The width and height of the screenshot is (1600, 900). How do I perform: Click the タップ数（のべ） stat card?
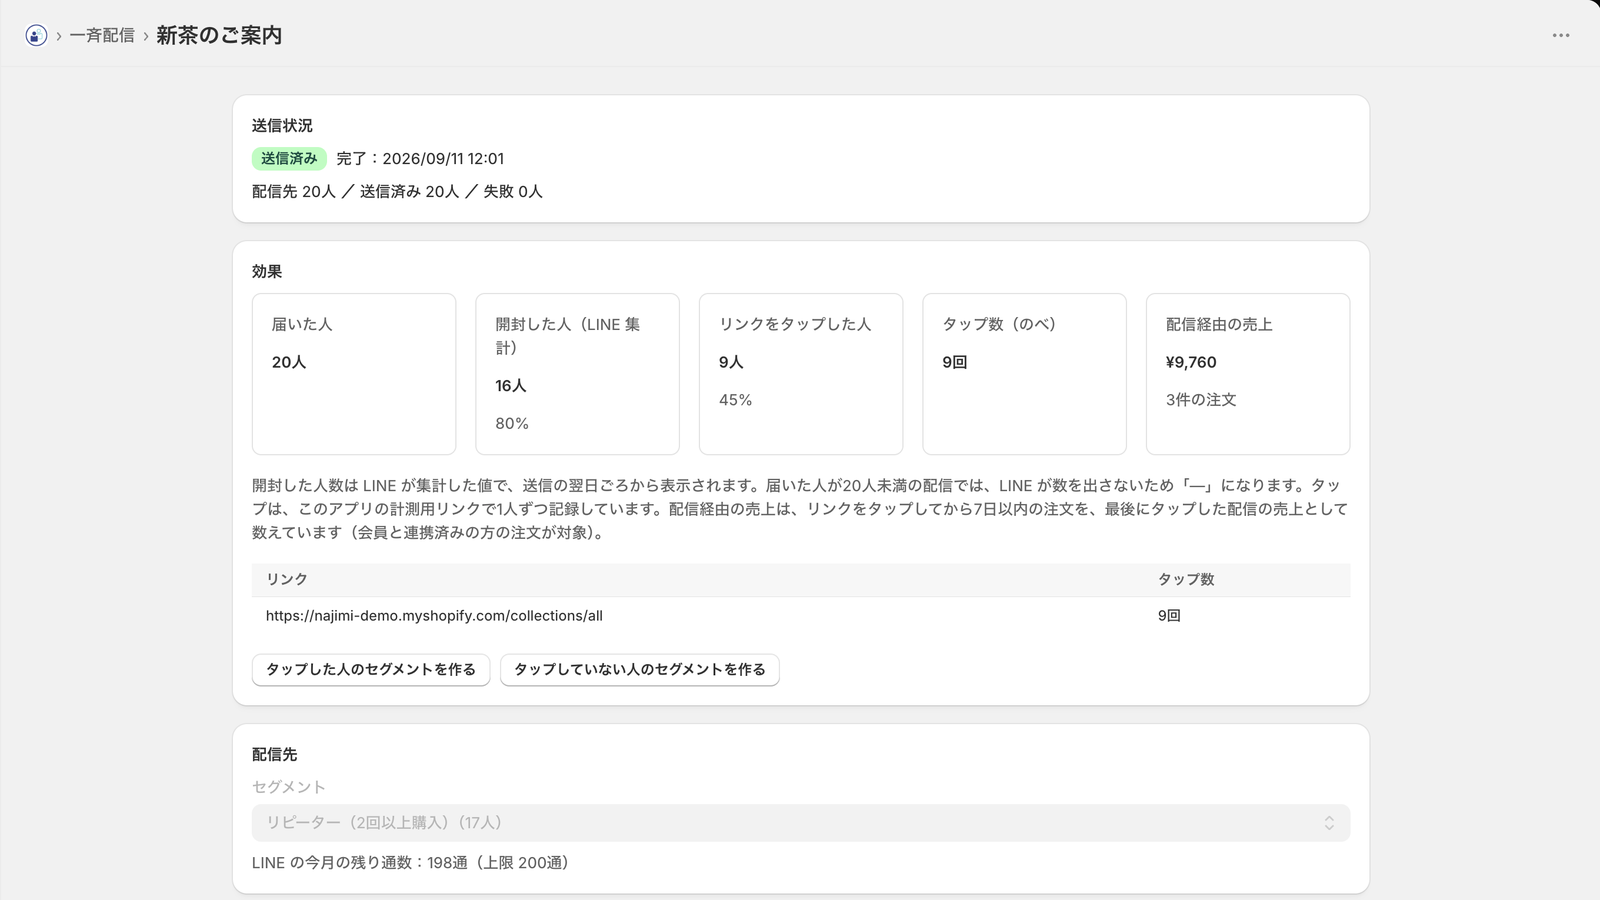pyautogui.click(x=1025, y=374)
